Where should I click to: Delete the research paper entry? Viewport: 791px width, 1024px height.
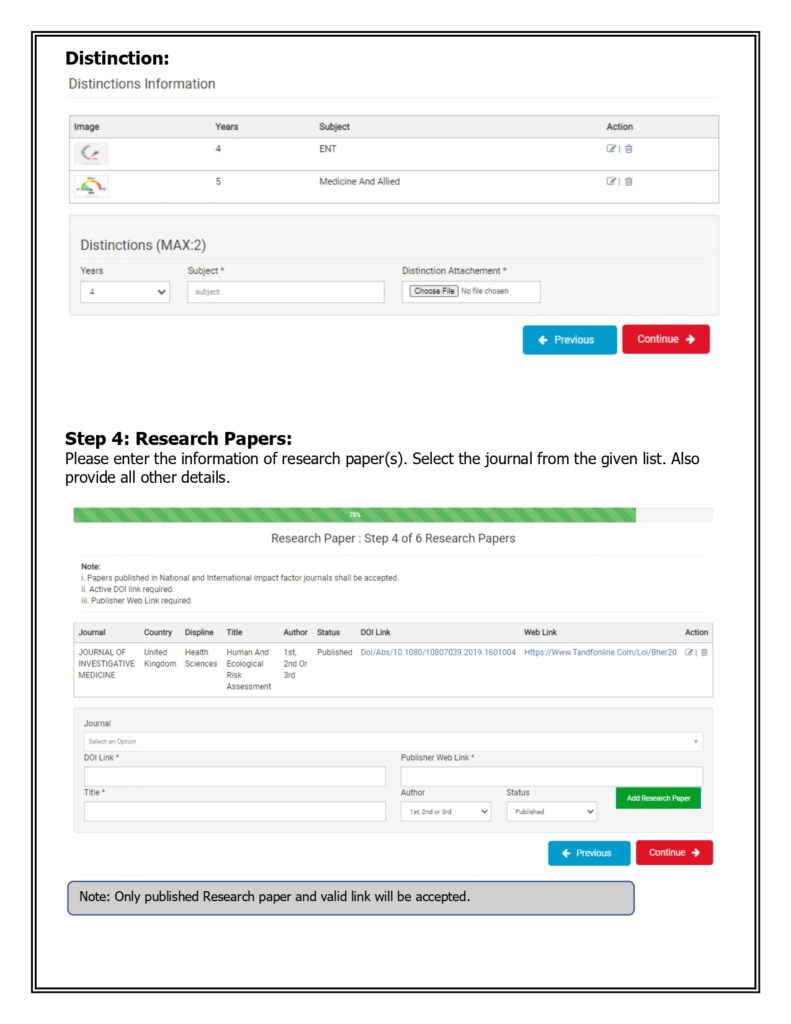click(704, 652)
